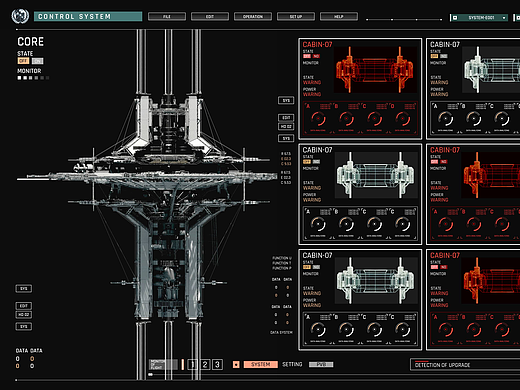Select page 2 in bottom bar
The width and height of the screenshot is (520, 390).
point(205,364)
